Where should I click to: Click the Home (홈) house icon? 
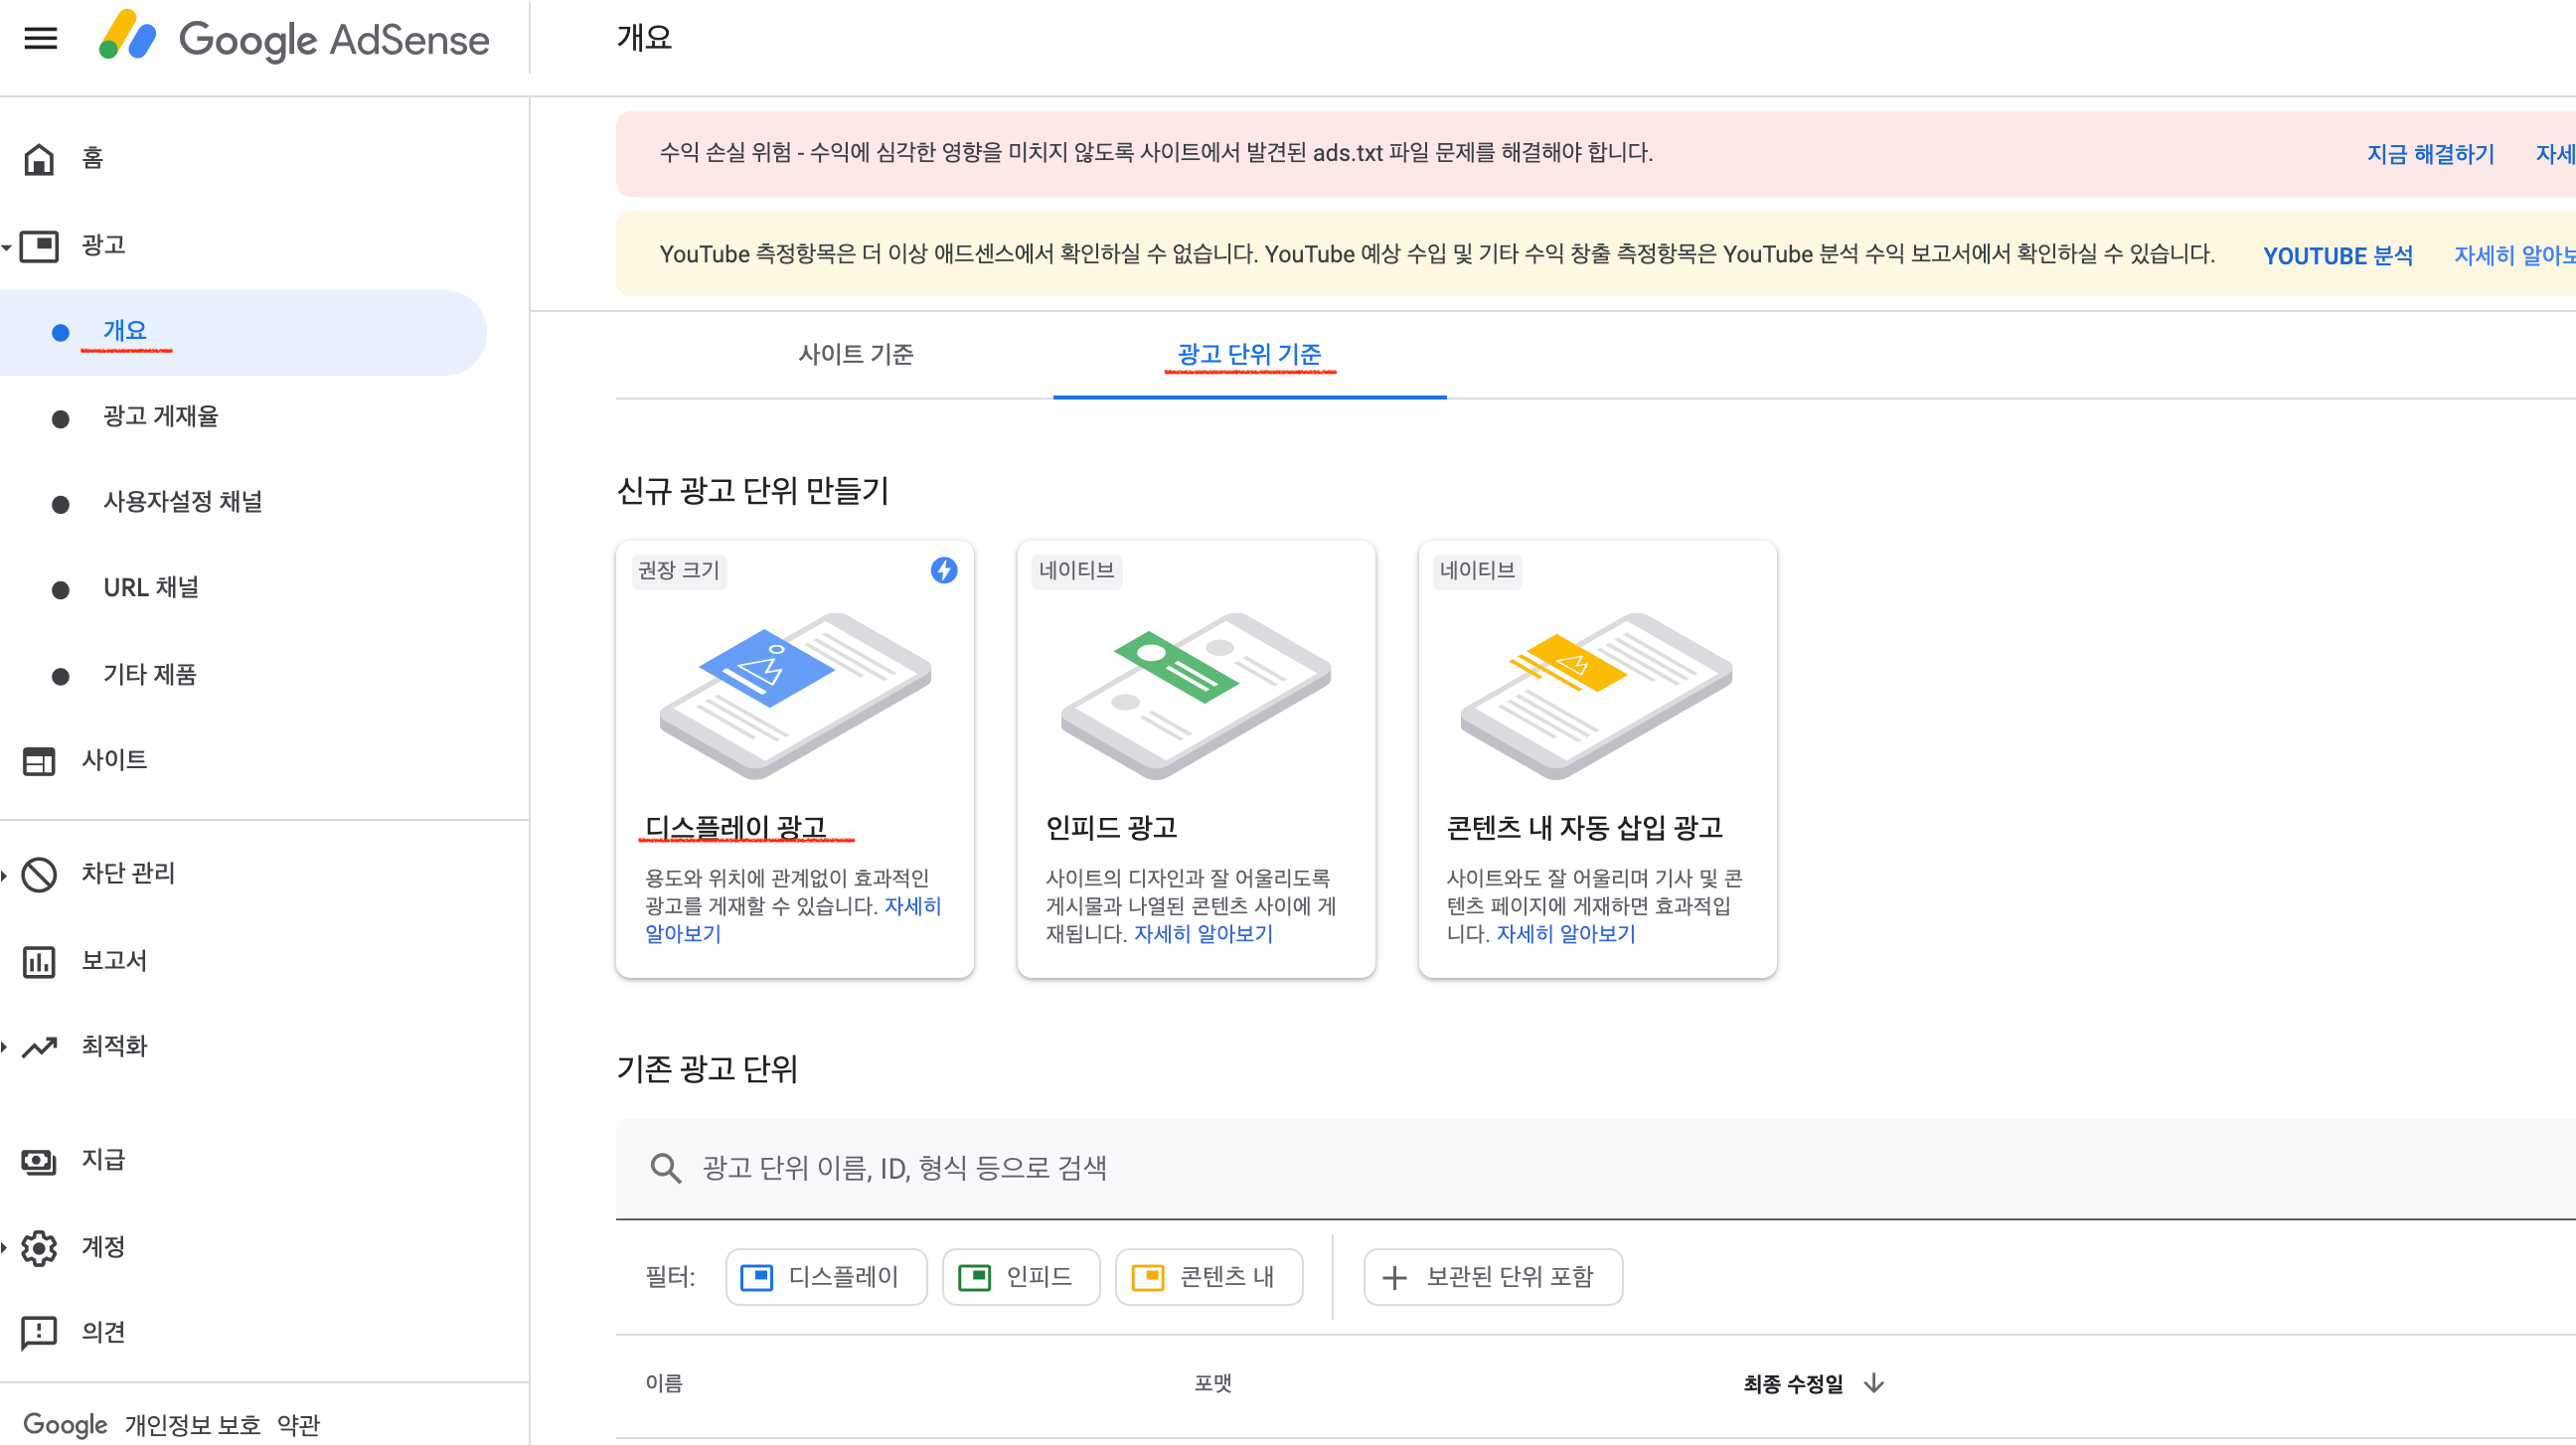click(39, 159)
